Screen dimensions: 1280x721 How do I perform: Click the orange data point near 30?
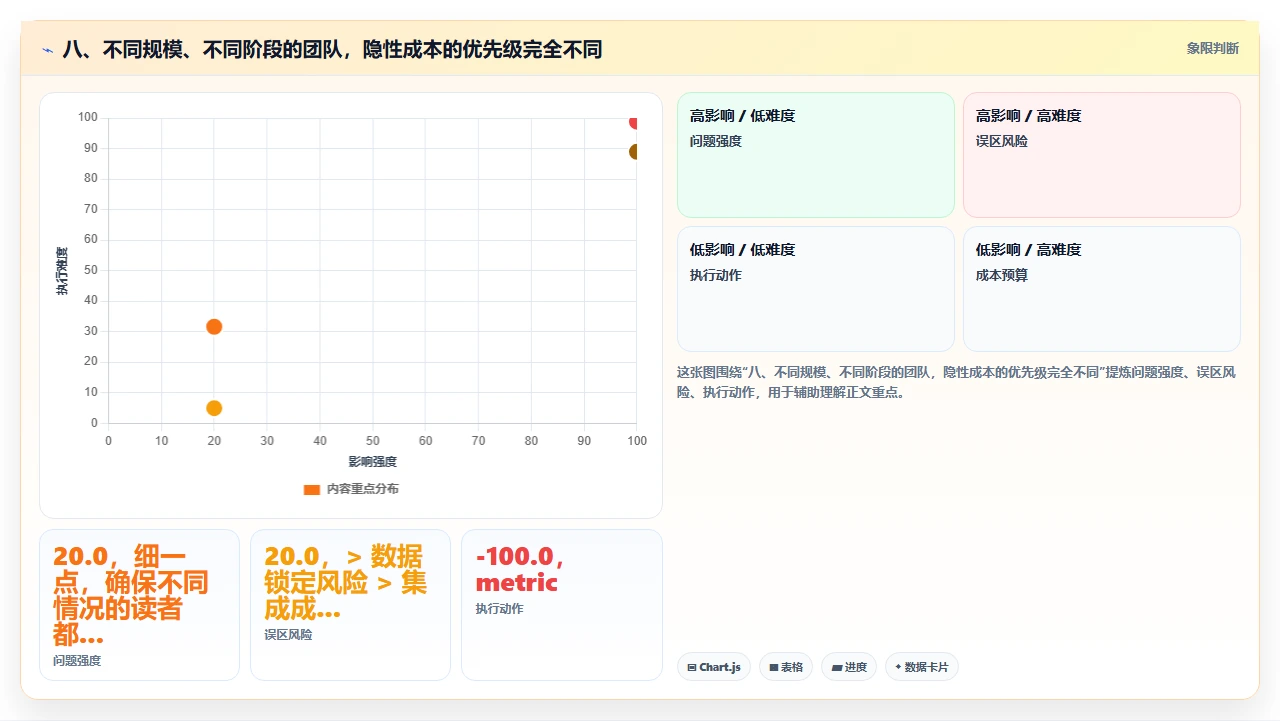click(x=214, y=327)
